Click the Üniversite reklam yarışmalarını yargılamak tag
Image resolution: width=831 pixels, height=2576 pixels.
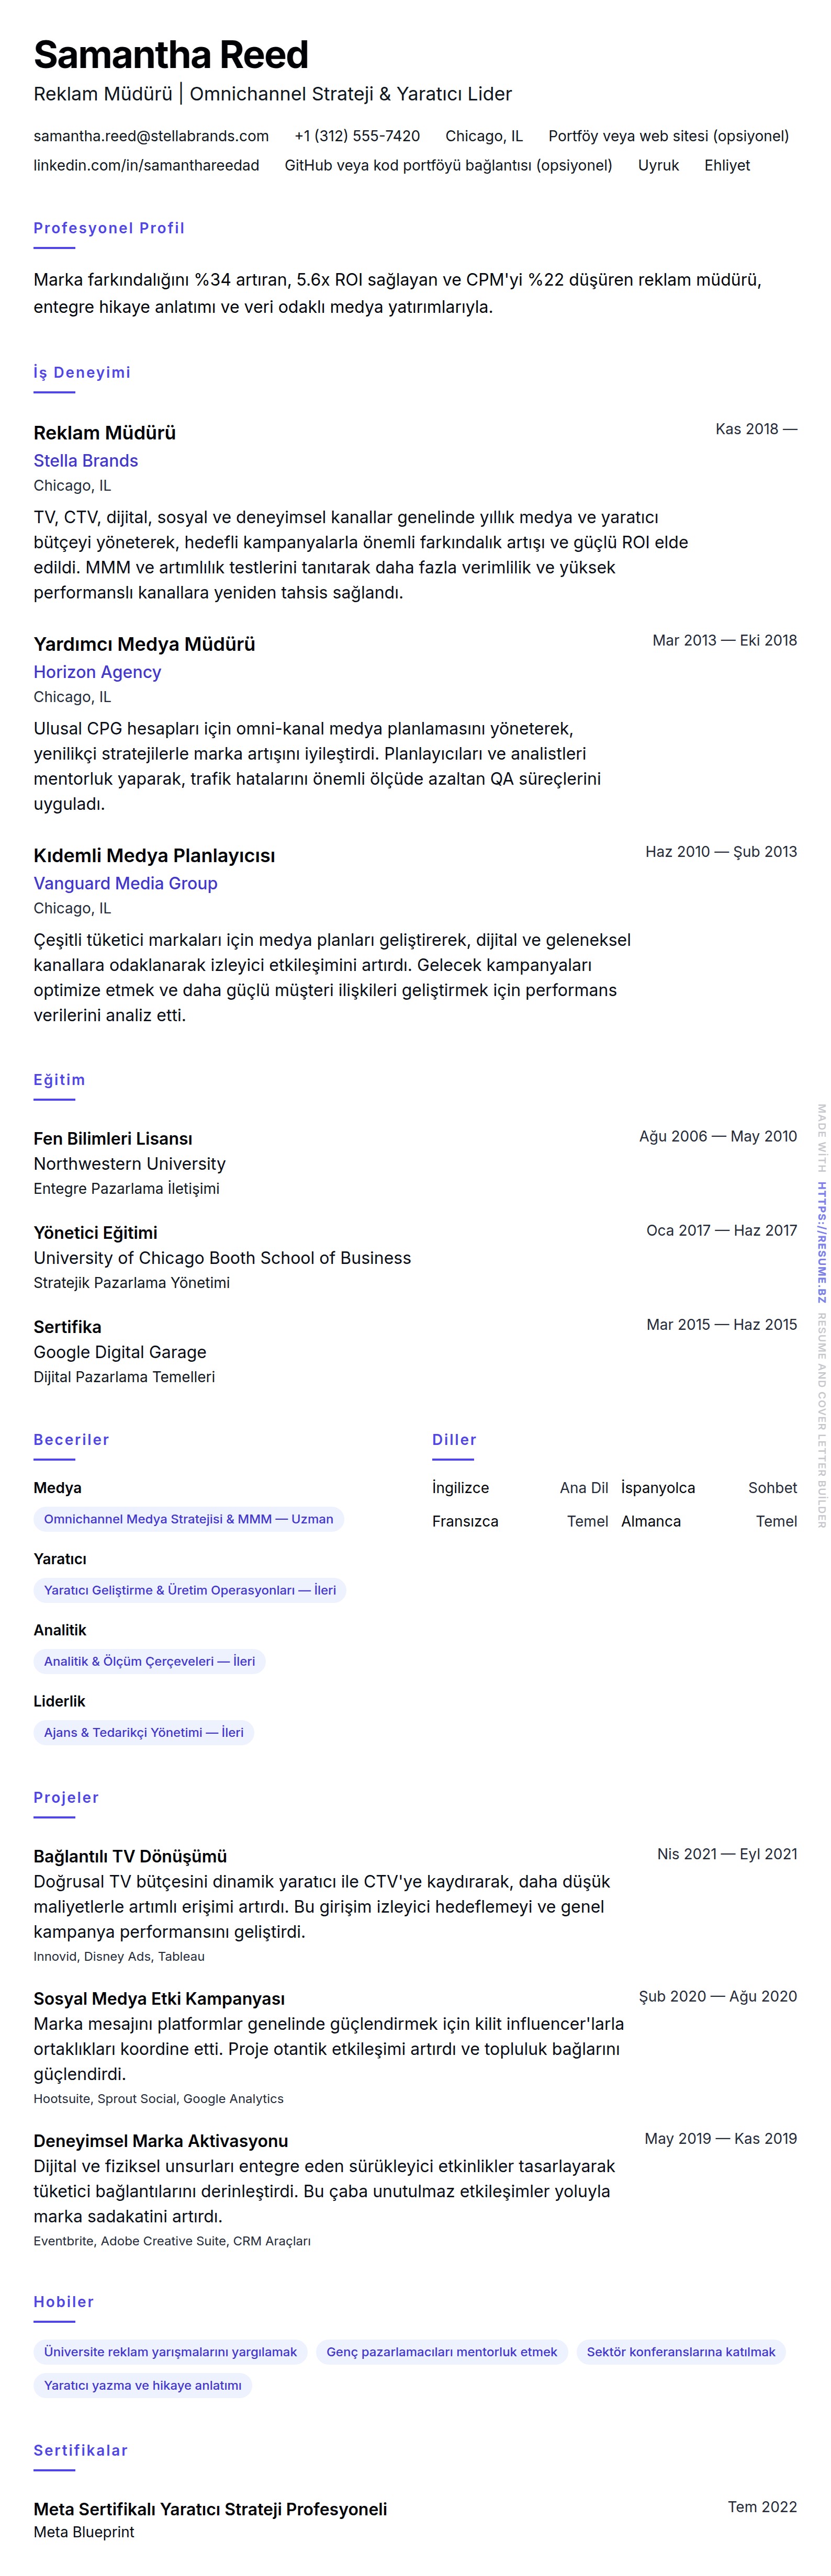coord(170,2352)
